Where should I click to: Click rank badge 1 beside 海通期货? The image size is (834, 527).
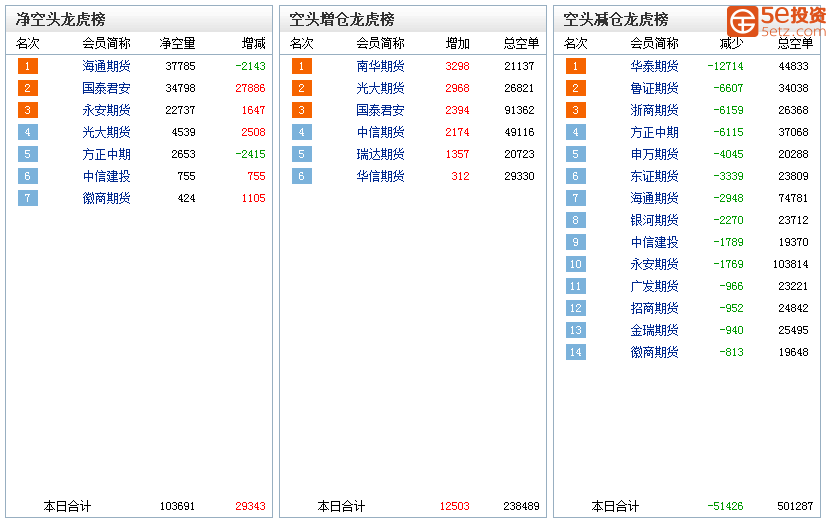[28, 66]
